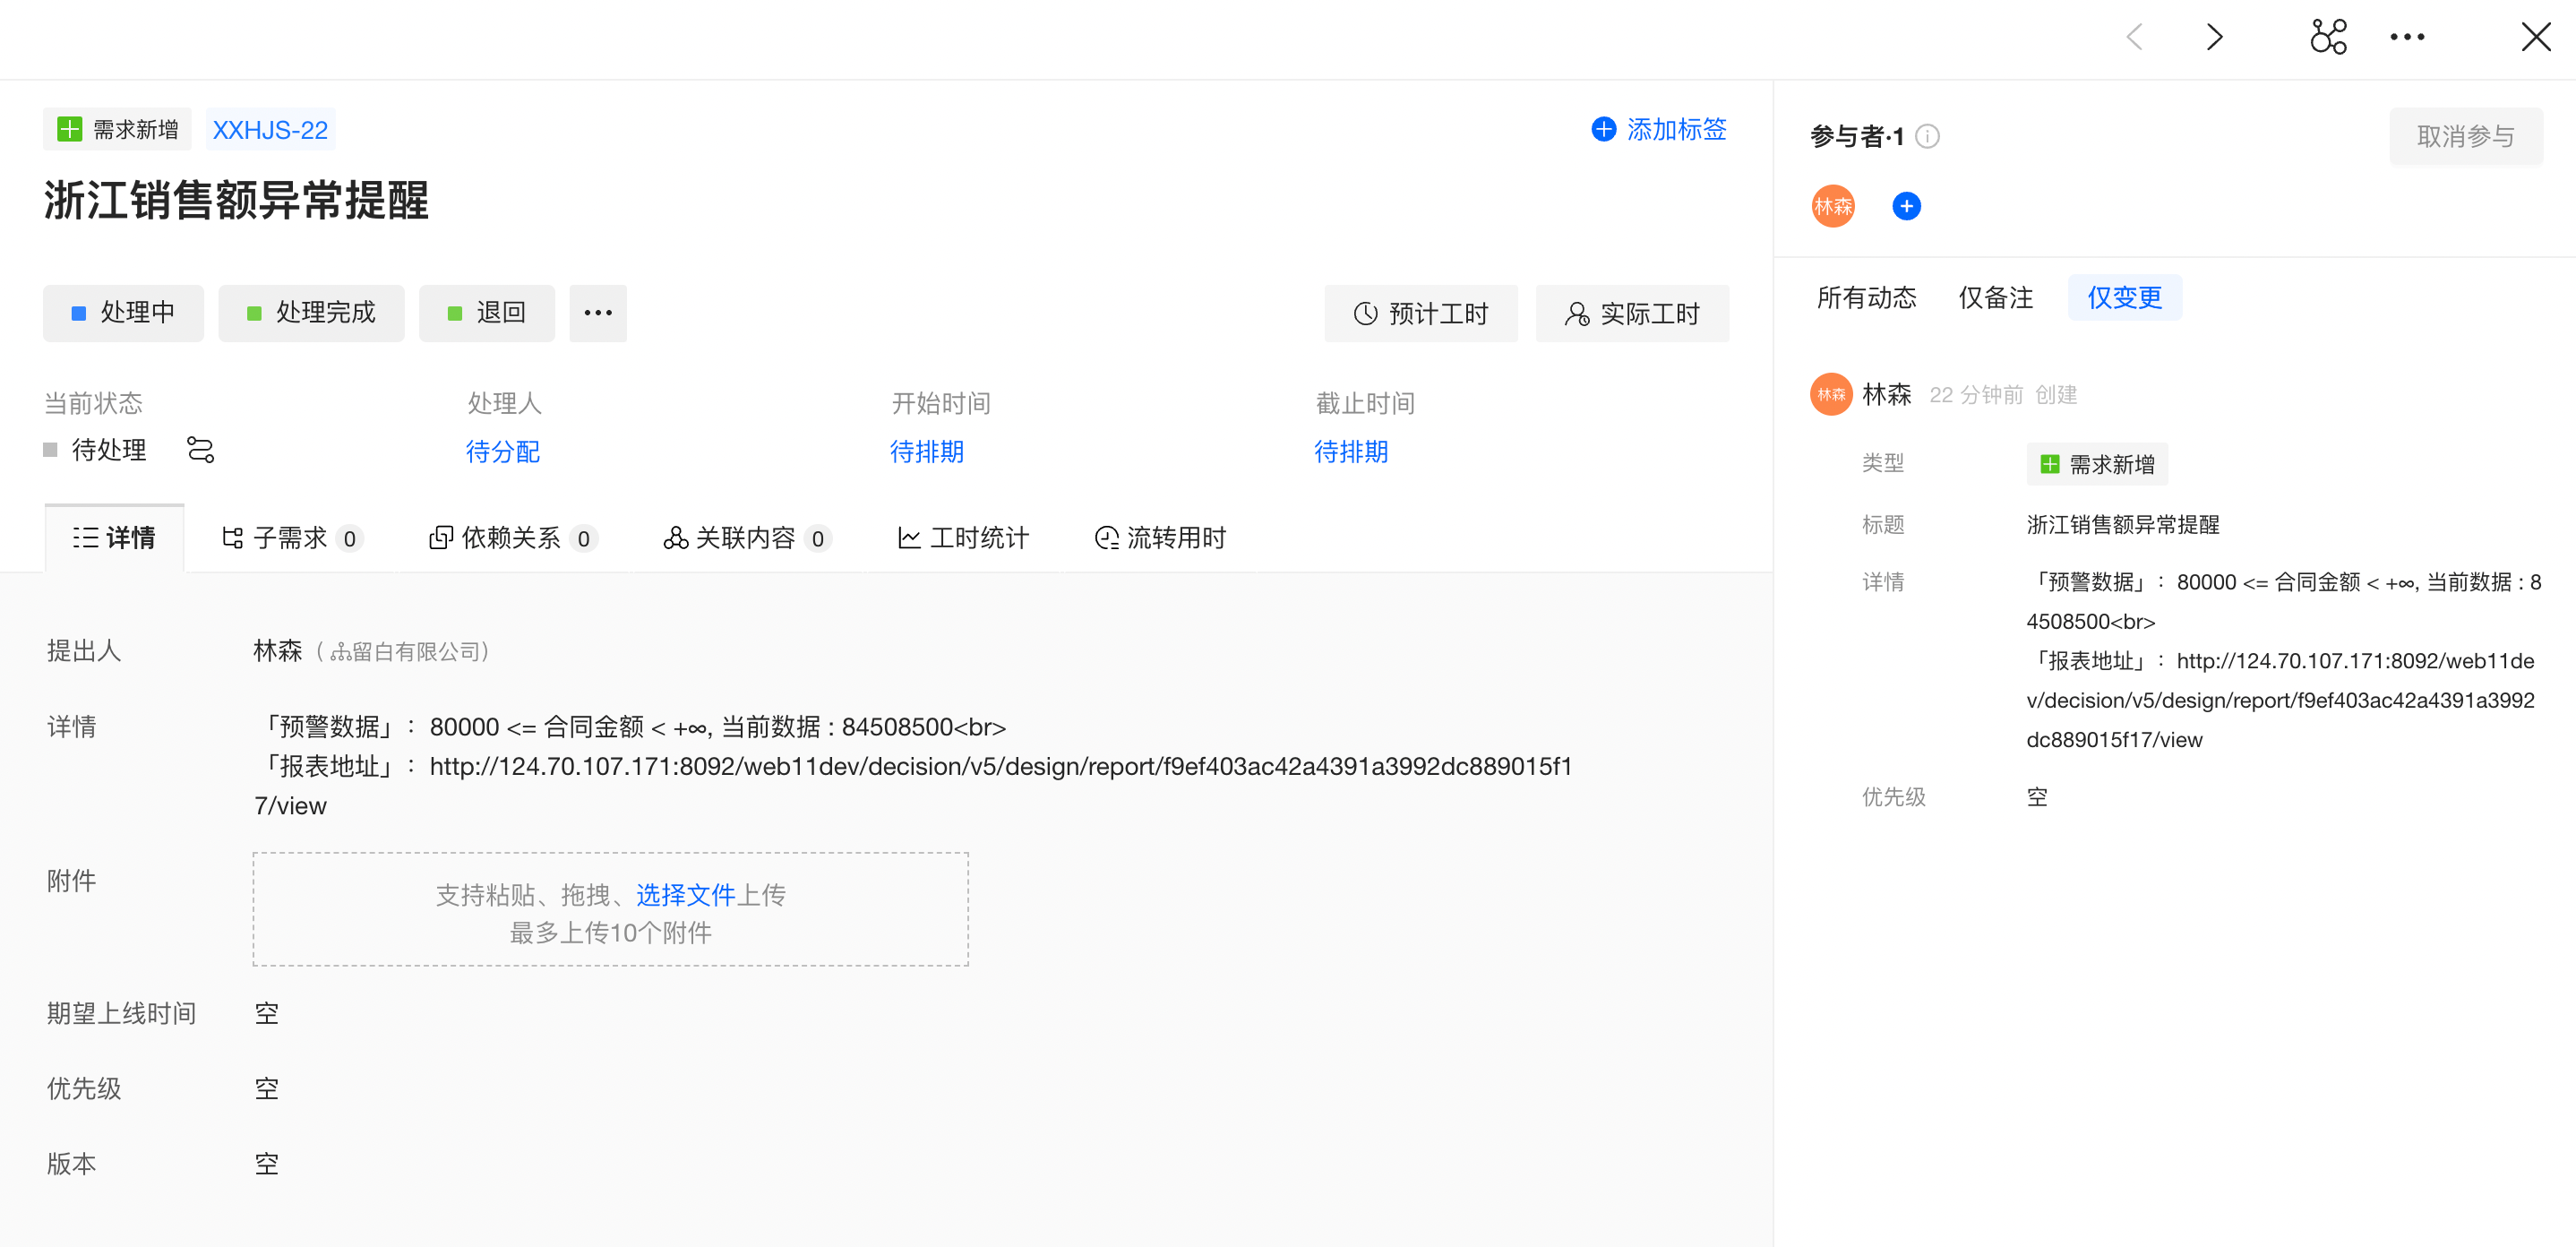Open the 待排期 deadline picker

pyautogui.click(x=1350, y=452)
